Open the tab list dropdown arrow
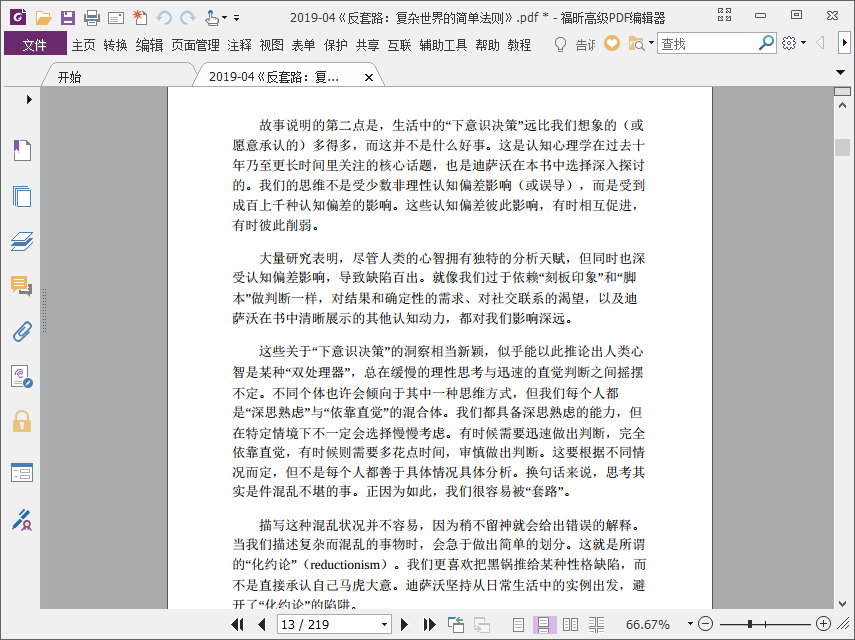855x640 pixels. point(841,72)
